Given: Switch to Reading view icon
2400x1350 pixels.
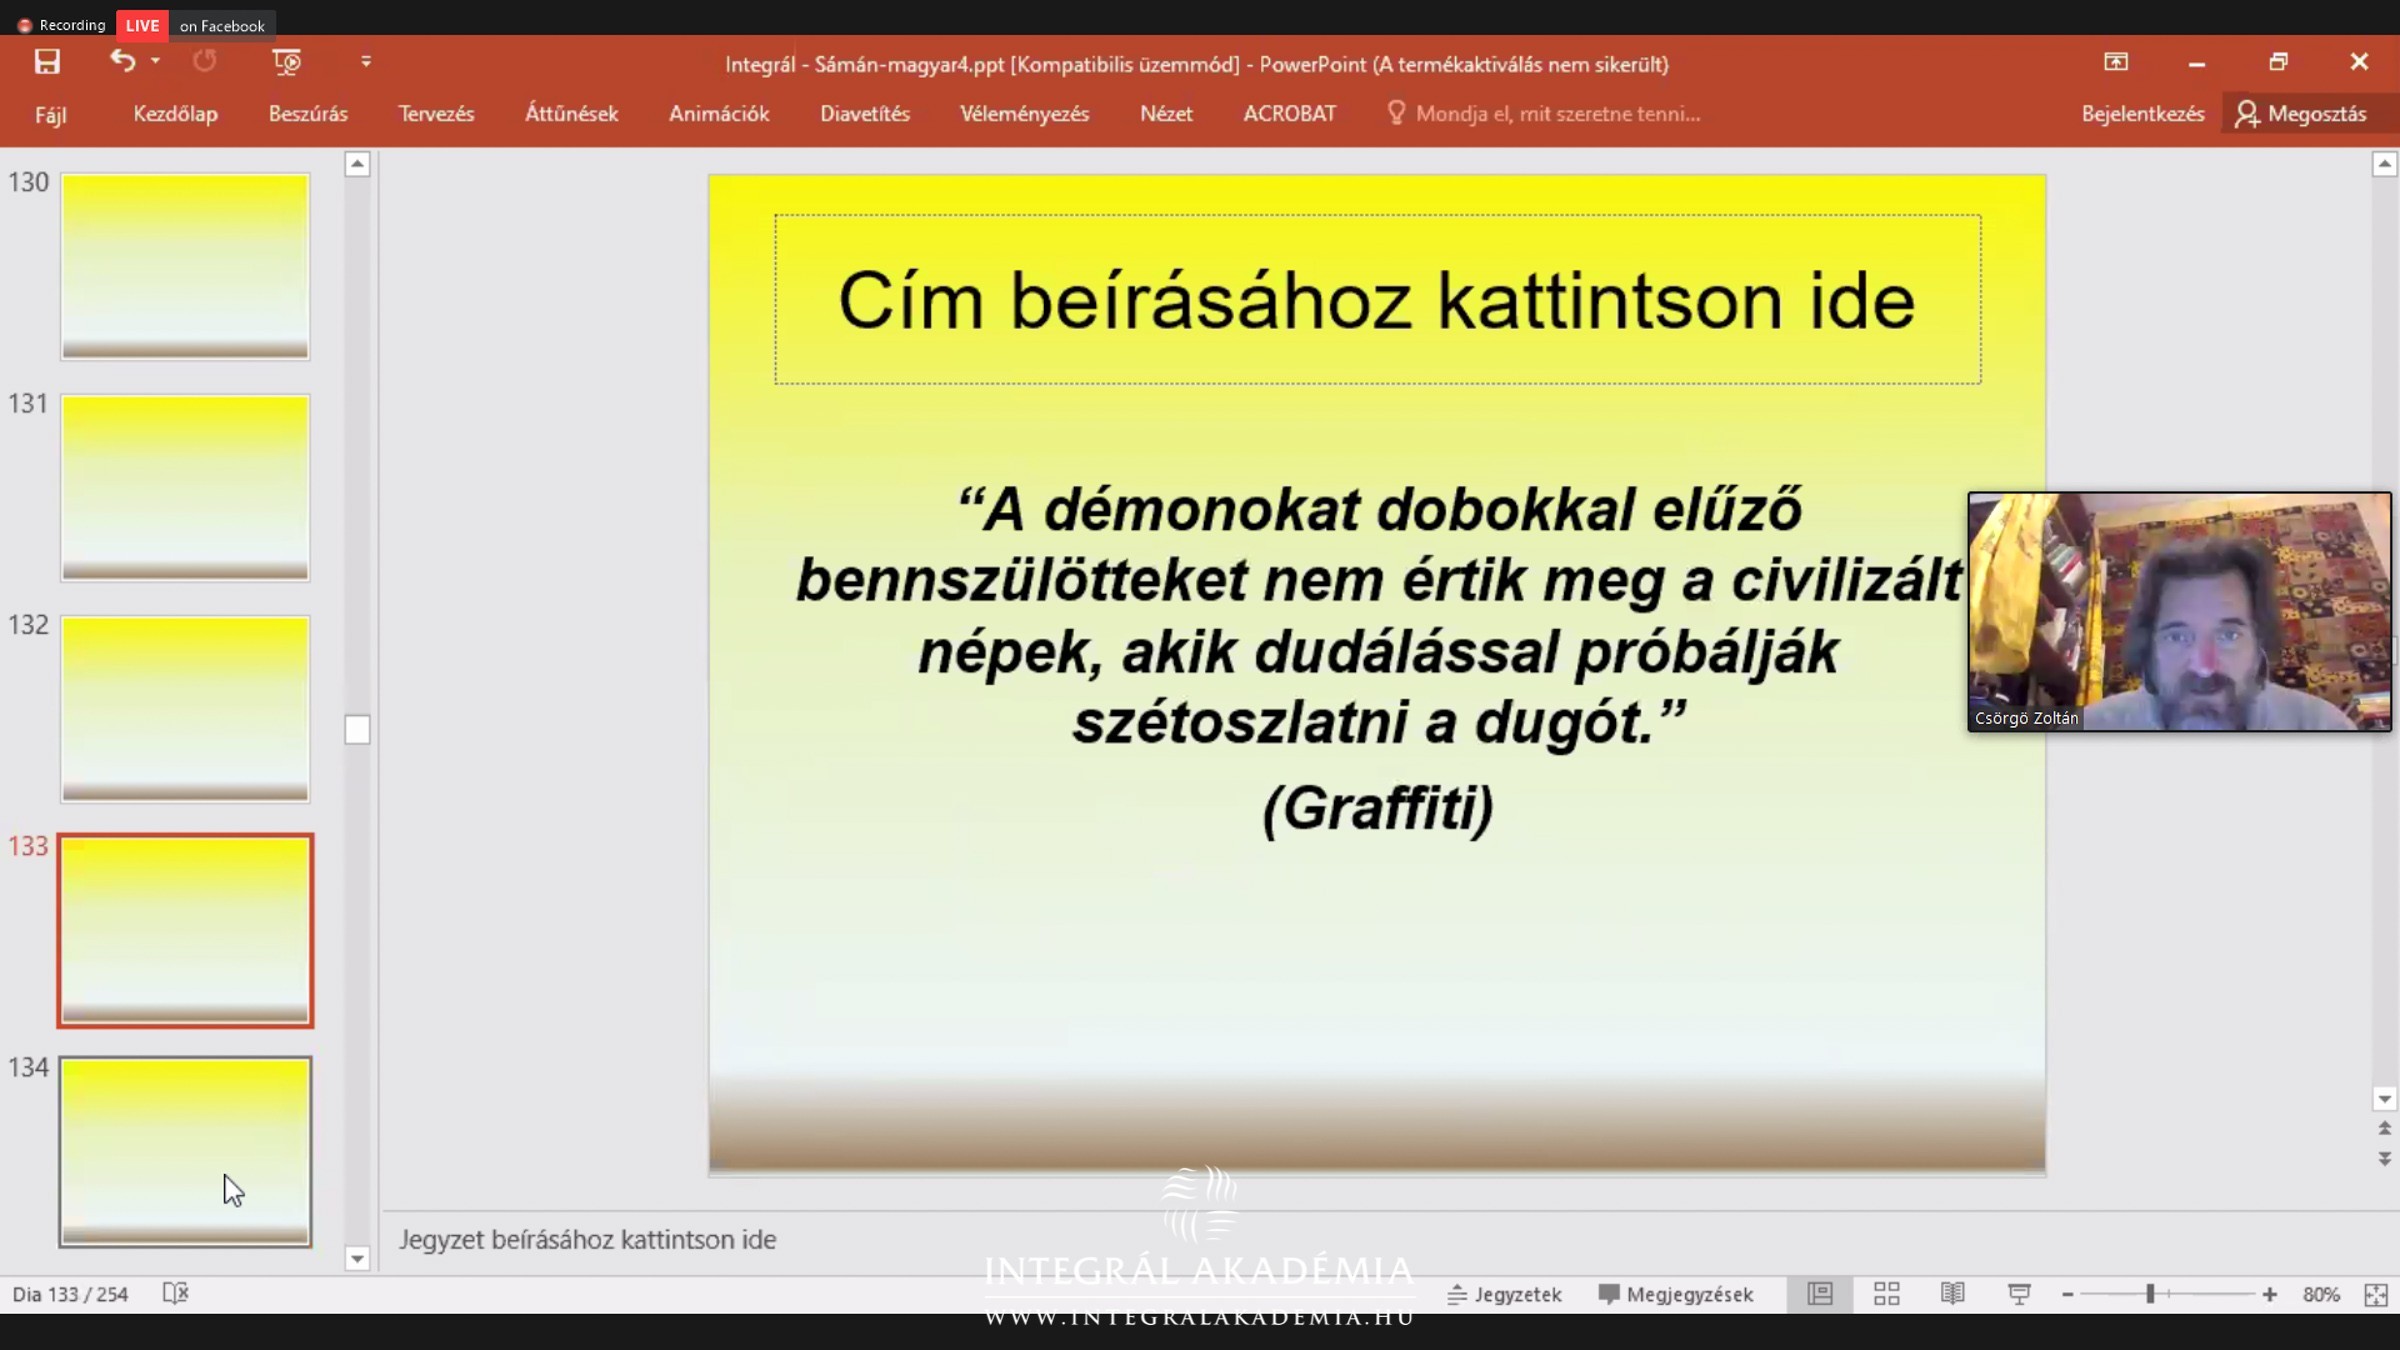Looking at the screenshot, I should 1952,1294.
